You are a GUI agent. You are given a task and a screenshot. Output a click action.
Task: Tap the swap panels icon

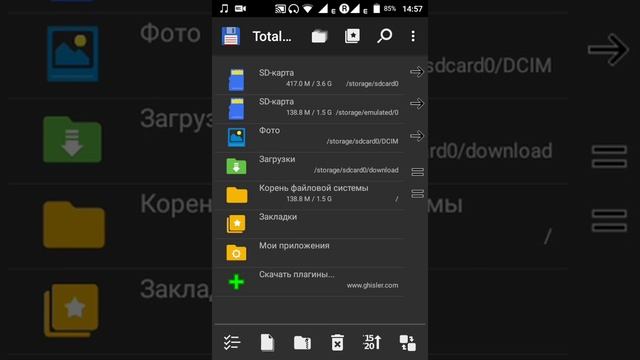coord(407,343)
